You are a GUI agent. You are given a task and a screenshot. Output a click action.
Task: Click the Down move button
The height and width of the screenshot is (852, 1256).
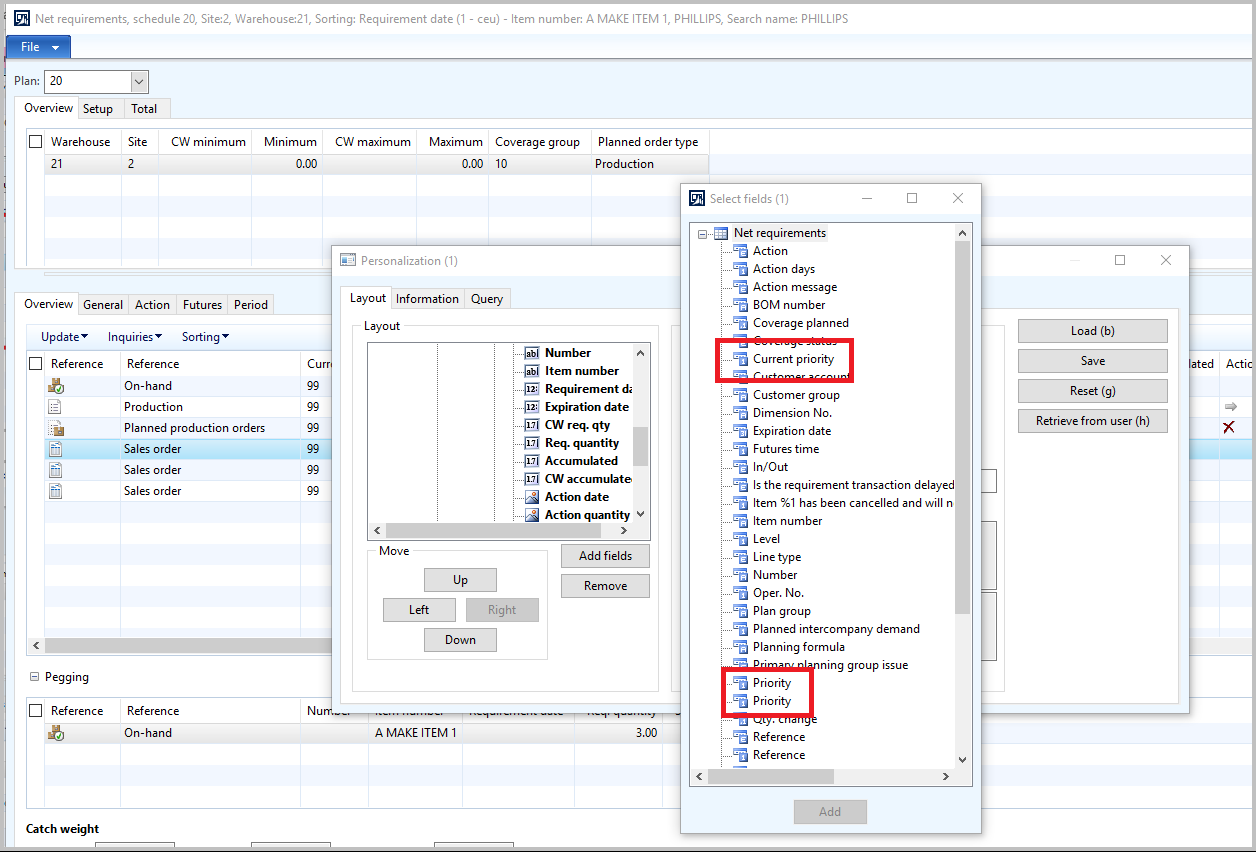460,640
